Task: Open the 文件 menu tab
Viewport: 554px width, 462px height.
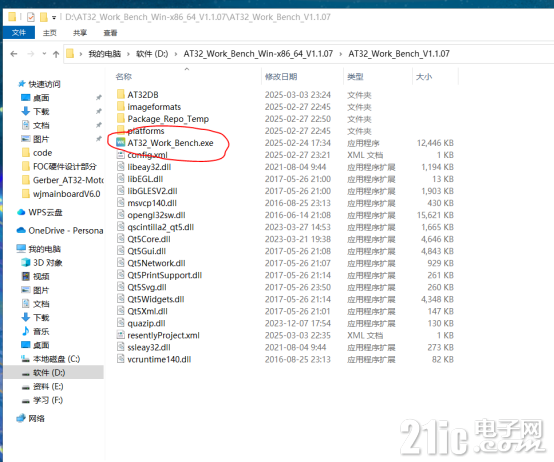Action: pos(19,33)
